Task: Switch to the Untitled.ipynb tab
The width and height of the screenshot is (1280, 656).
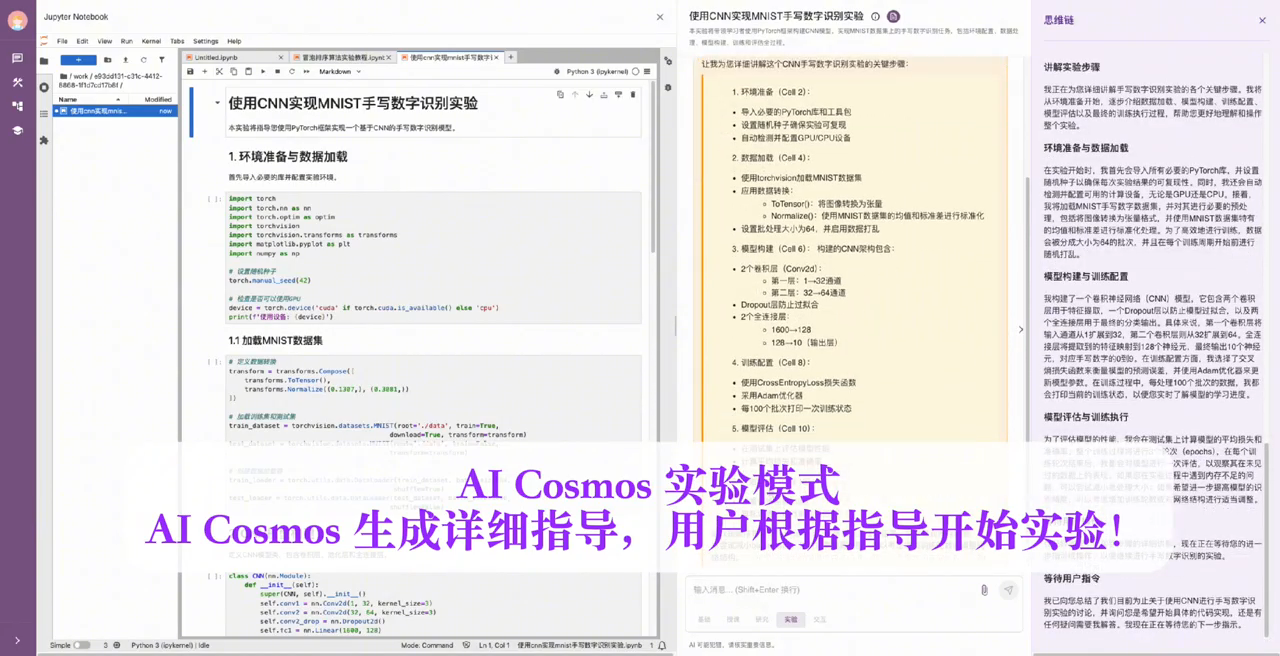Action: click(217, 58)
